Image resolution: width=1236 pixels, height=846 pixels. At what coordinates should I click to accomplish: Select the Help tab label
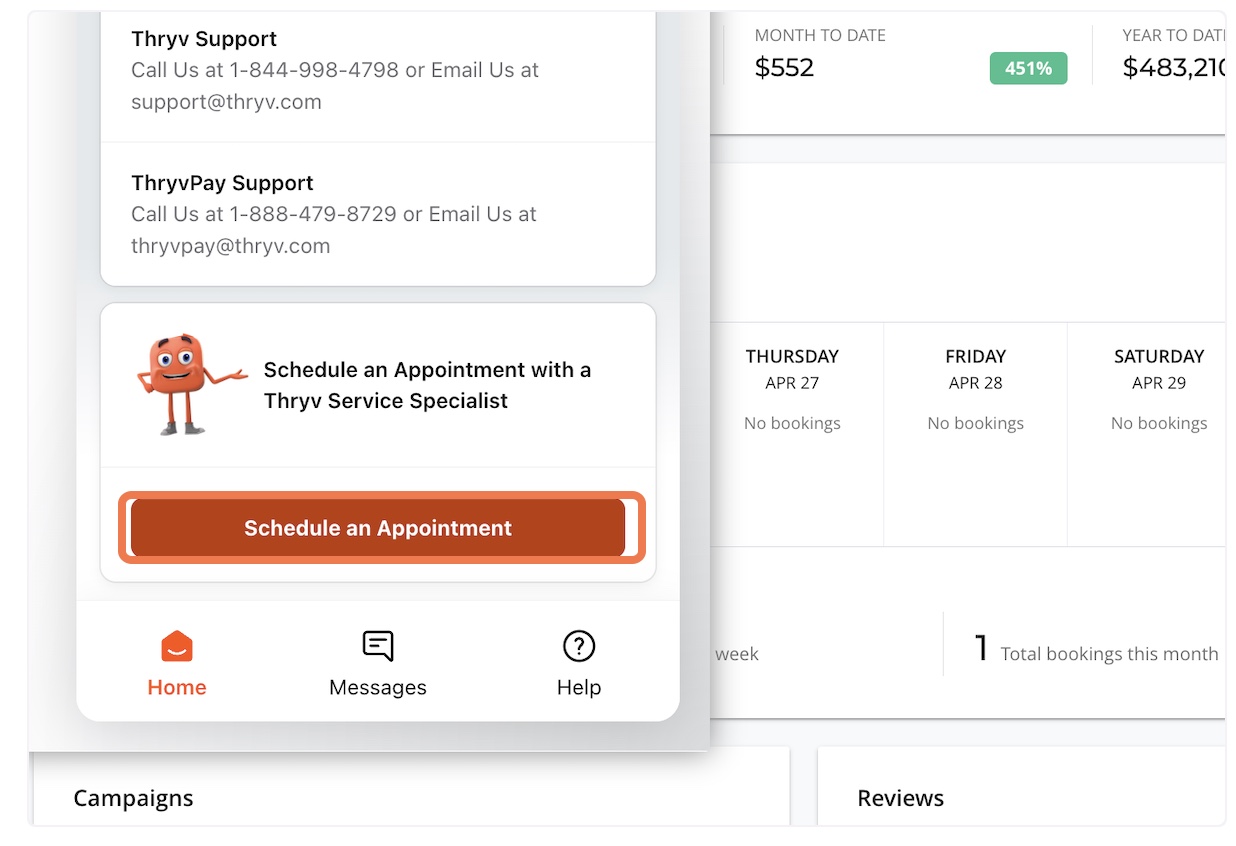click(579, 688)
